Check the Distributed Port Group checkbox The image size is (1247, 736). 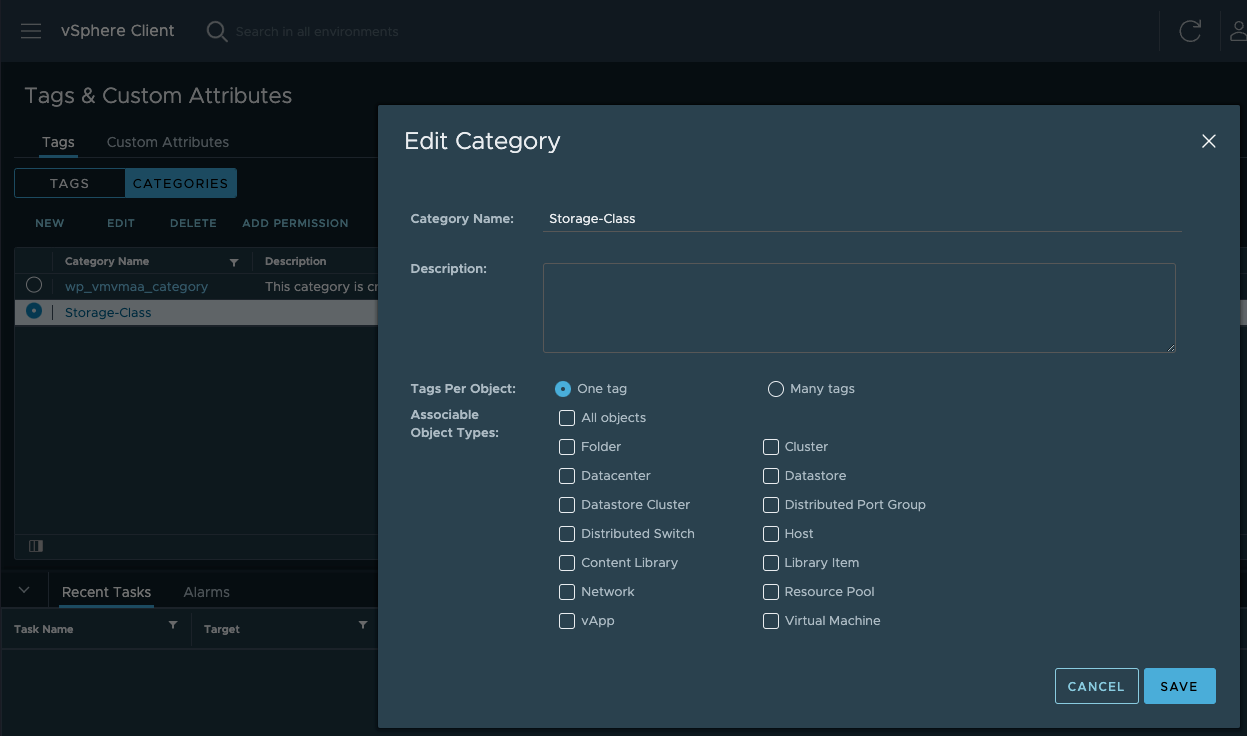click(771, 505)
